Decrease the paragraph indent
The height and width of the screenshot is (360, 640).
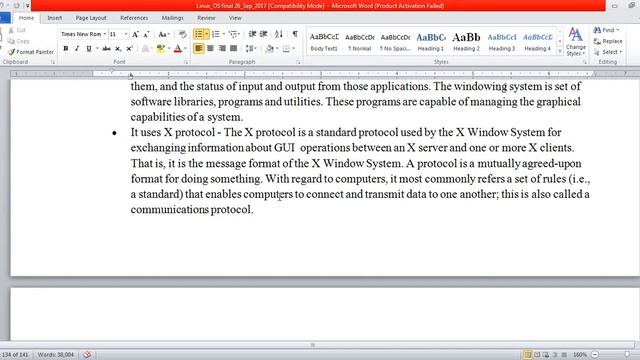(x=252, y=34)
